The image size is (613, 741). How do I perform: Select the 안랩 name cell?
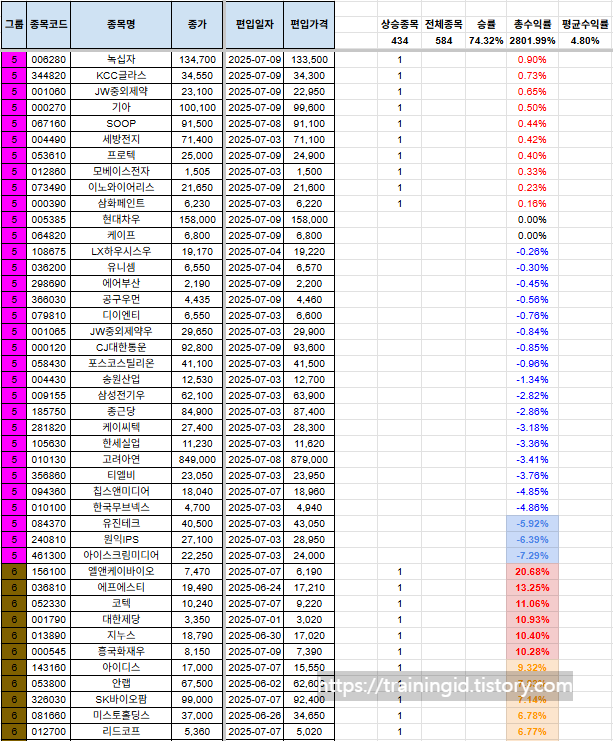tap(121, 684)
